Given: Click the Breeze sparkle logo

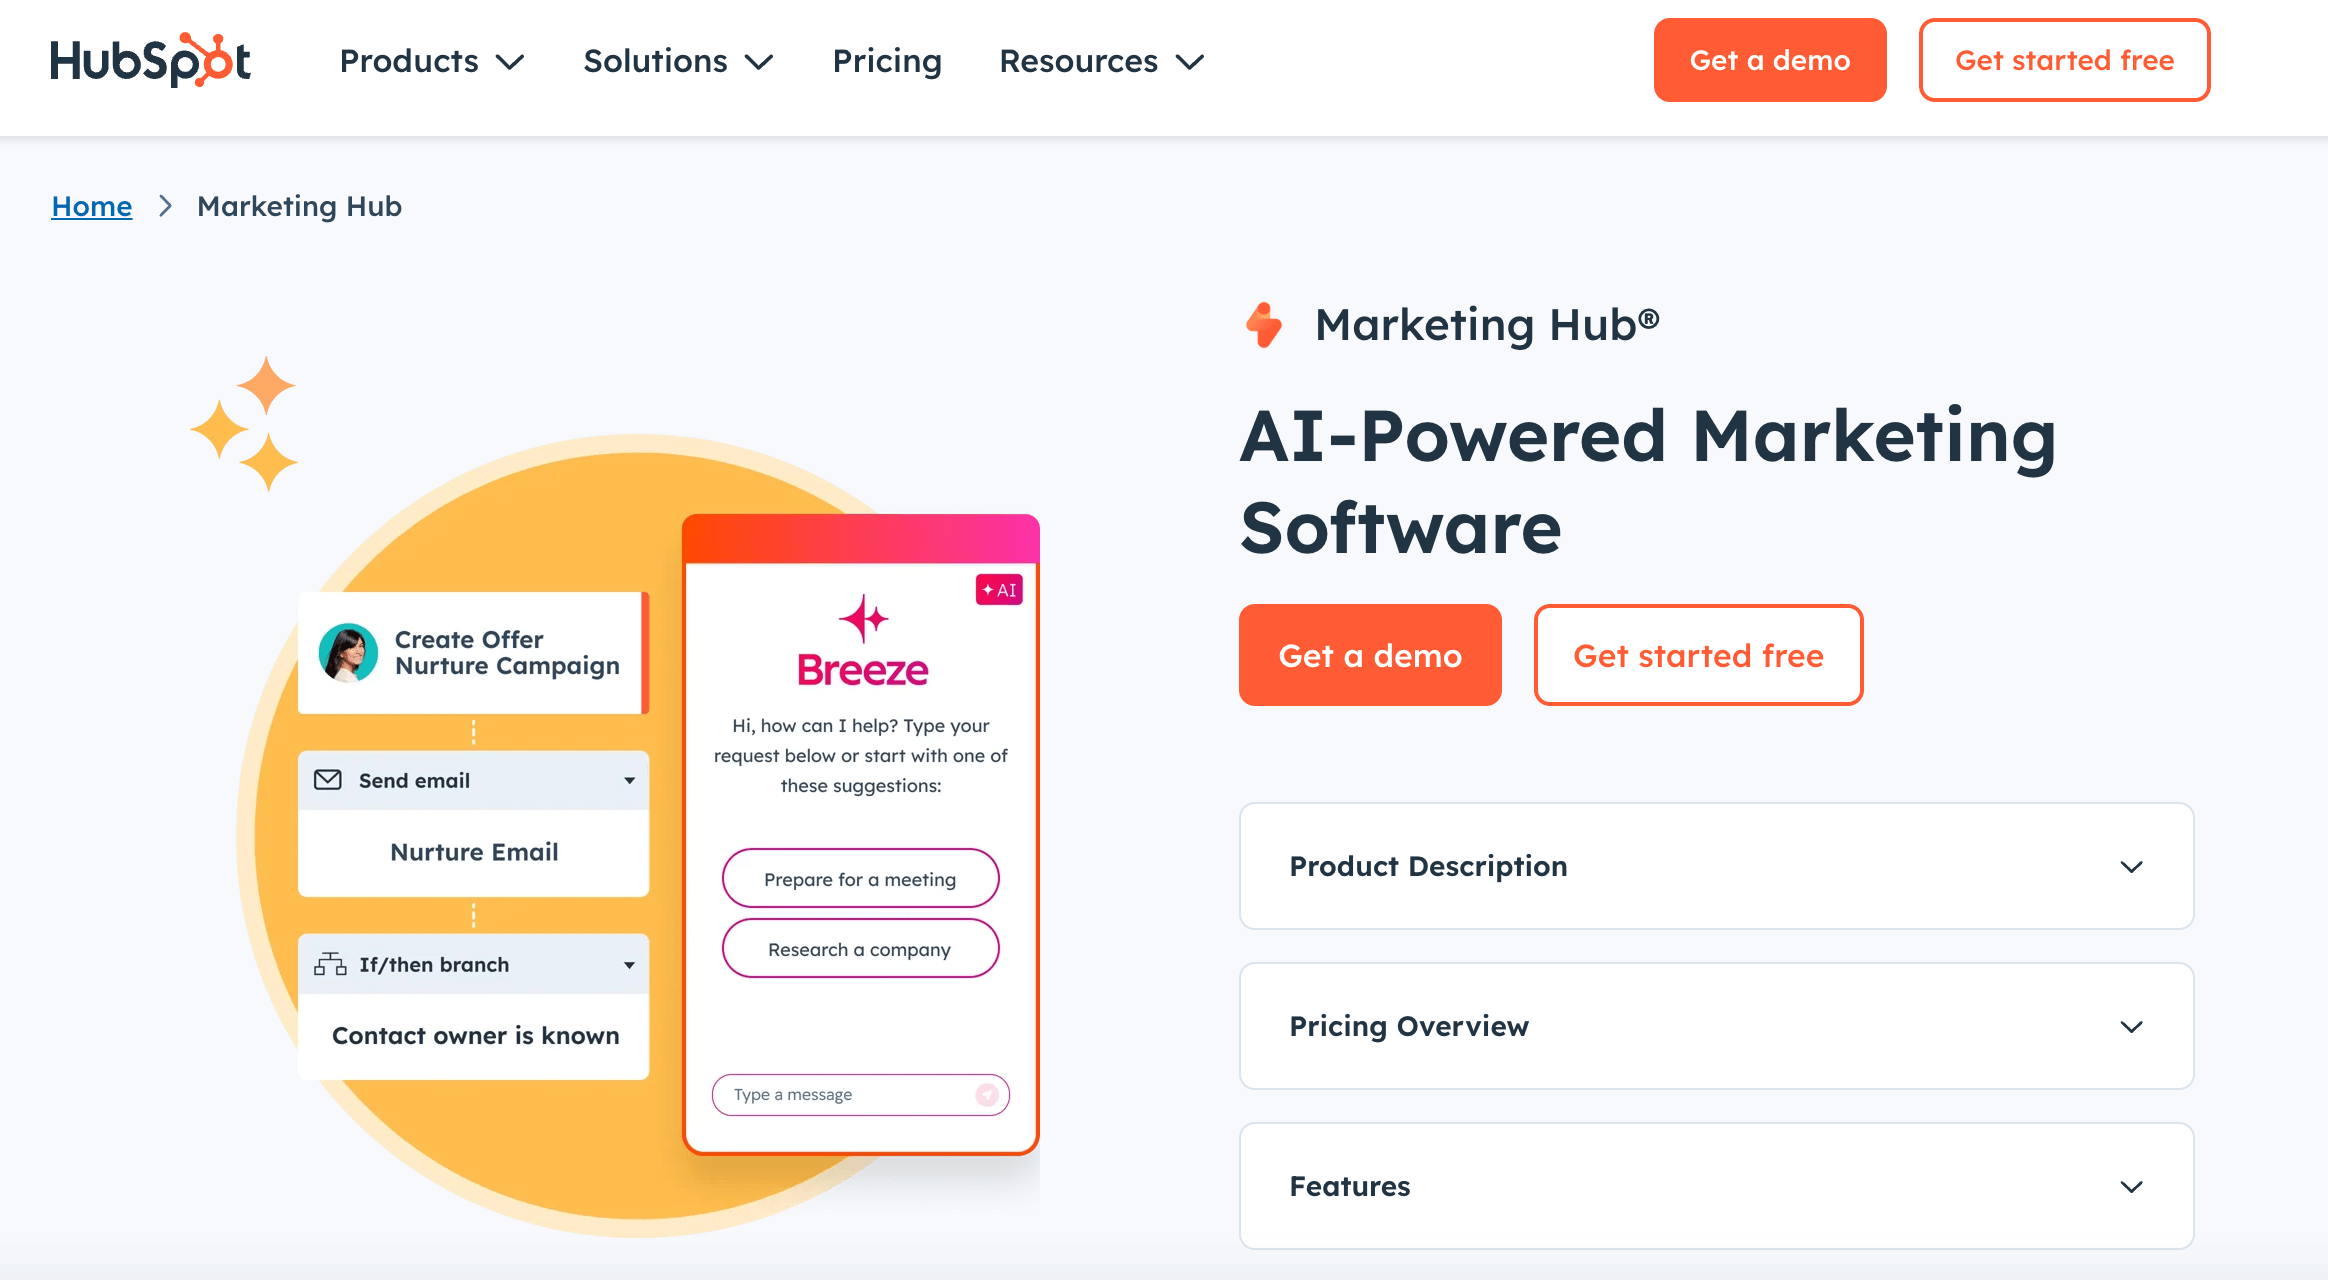Looking at the screenshot, I should [x=863, y=619].
